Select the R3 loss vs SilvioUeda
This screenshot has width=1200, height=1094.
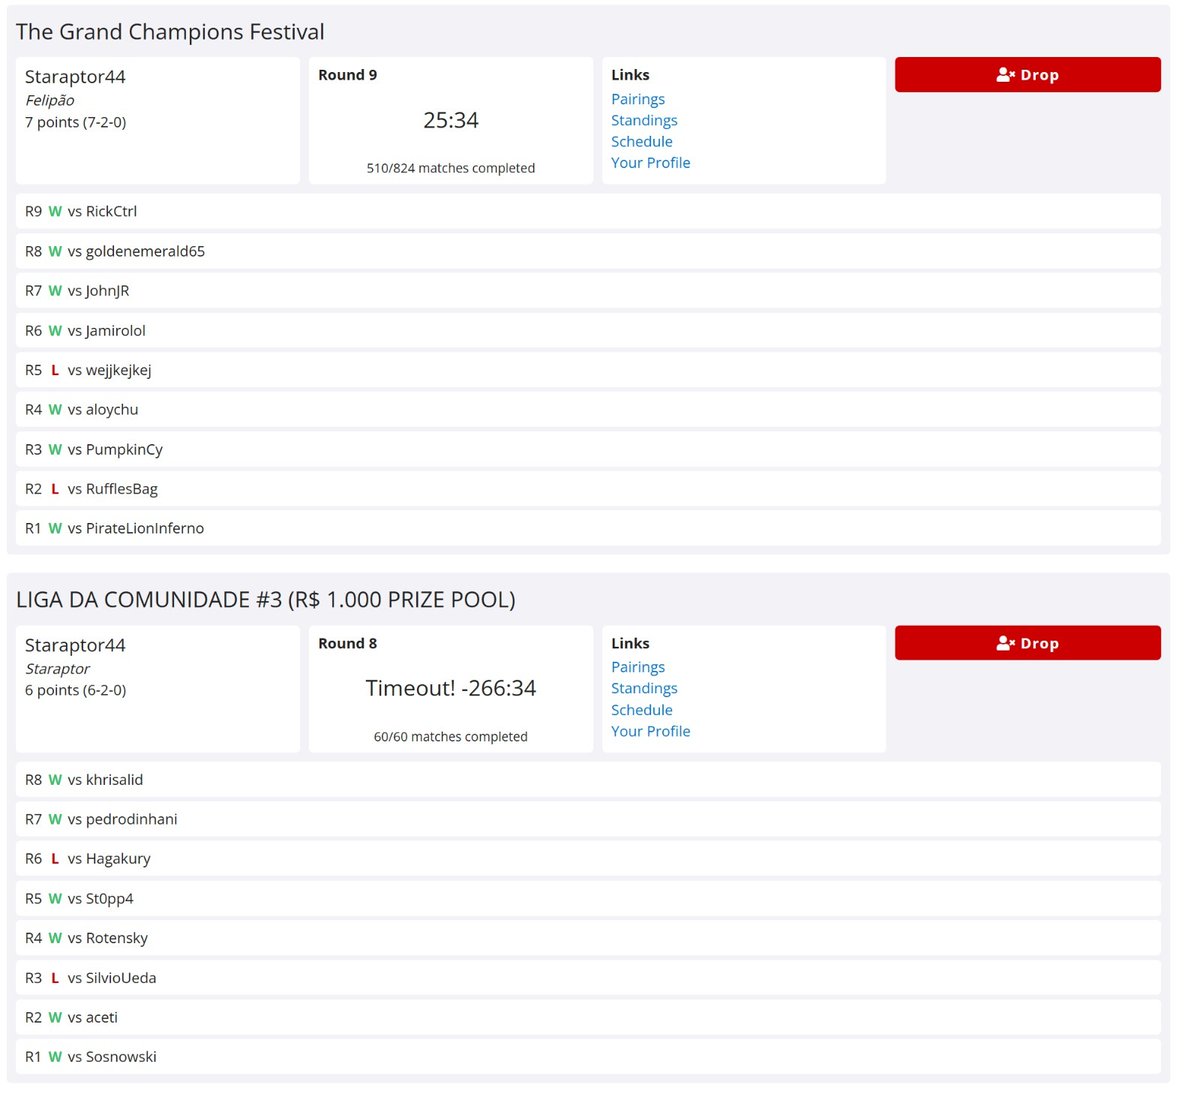(588, 977)
